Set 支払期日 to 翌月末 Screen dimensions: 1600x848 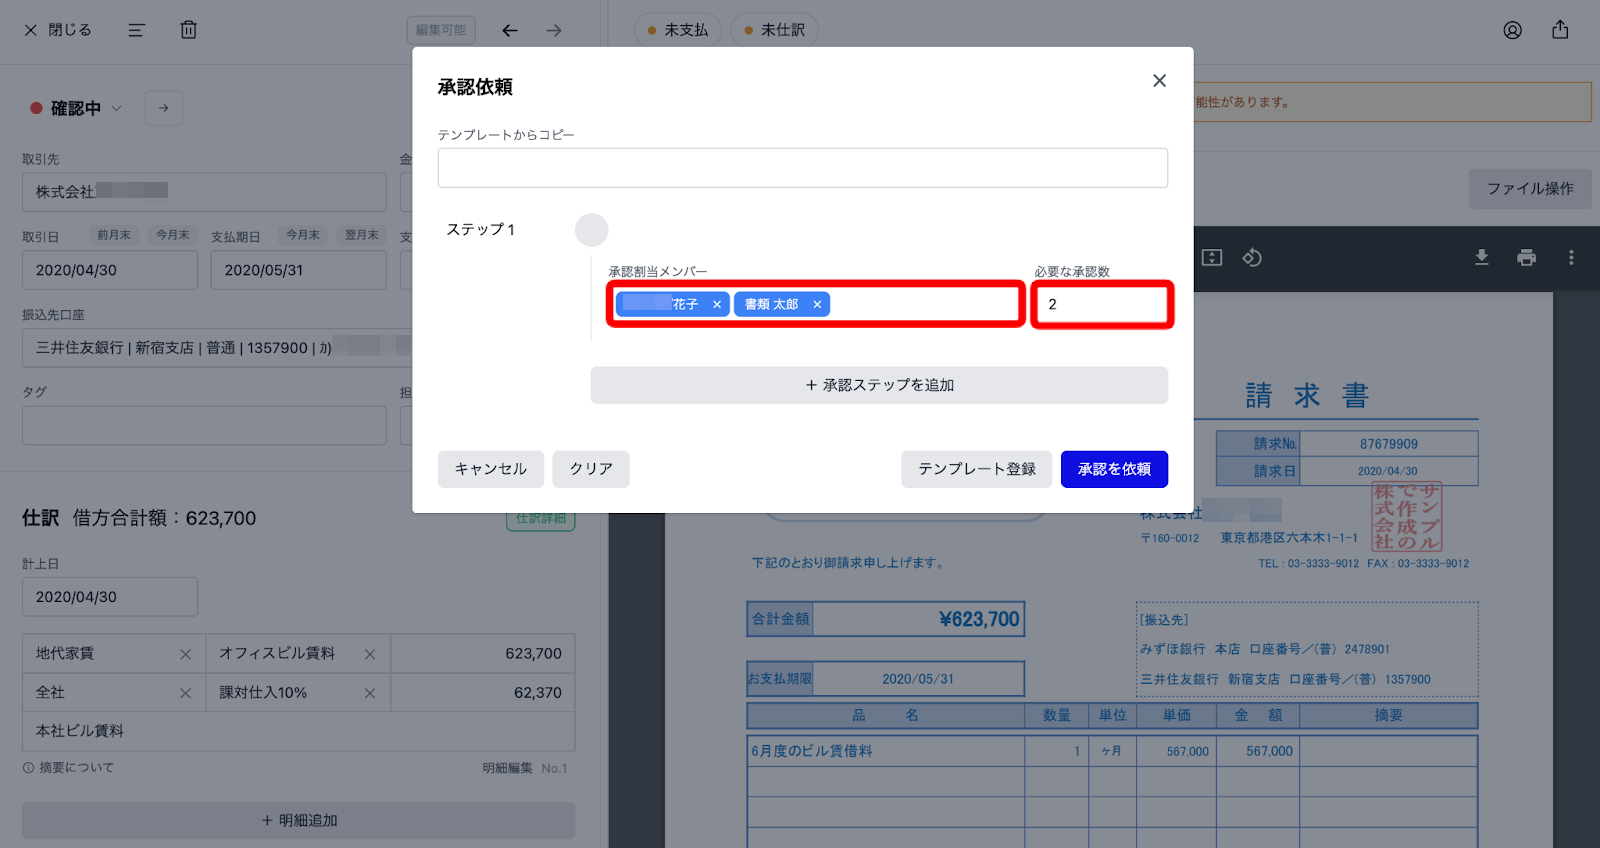(362, 235)
